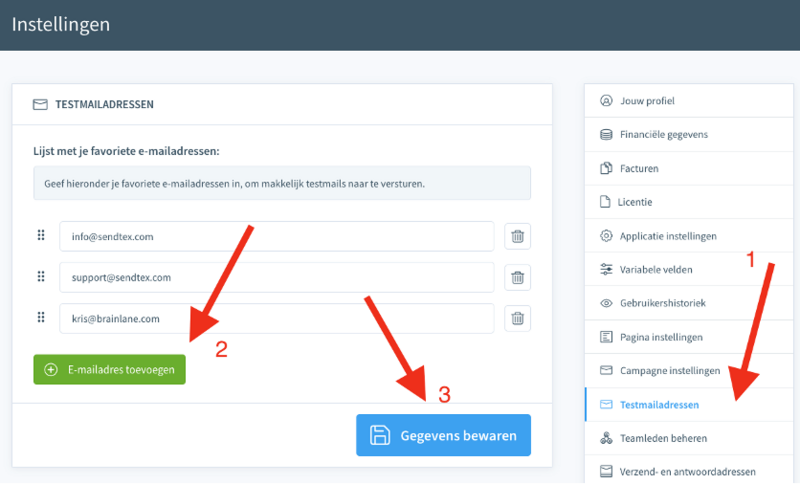Go to the Licentie settings page
This screenshot has height=484, width=800.
635,202
